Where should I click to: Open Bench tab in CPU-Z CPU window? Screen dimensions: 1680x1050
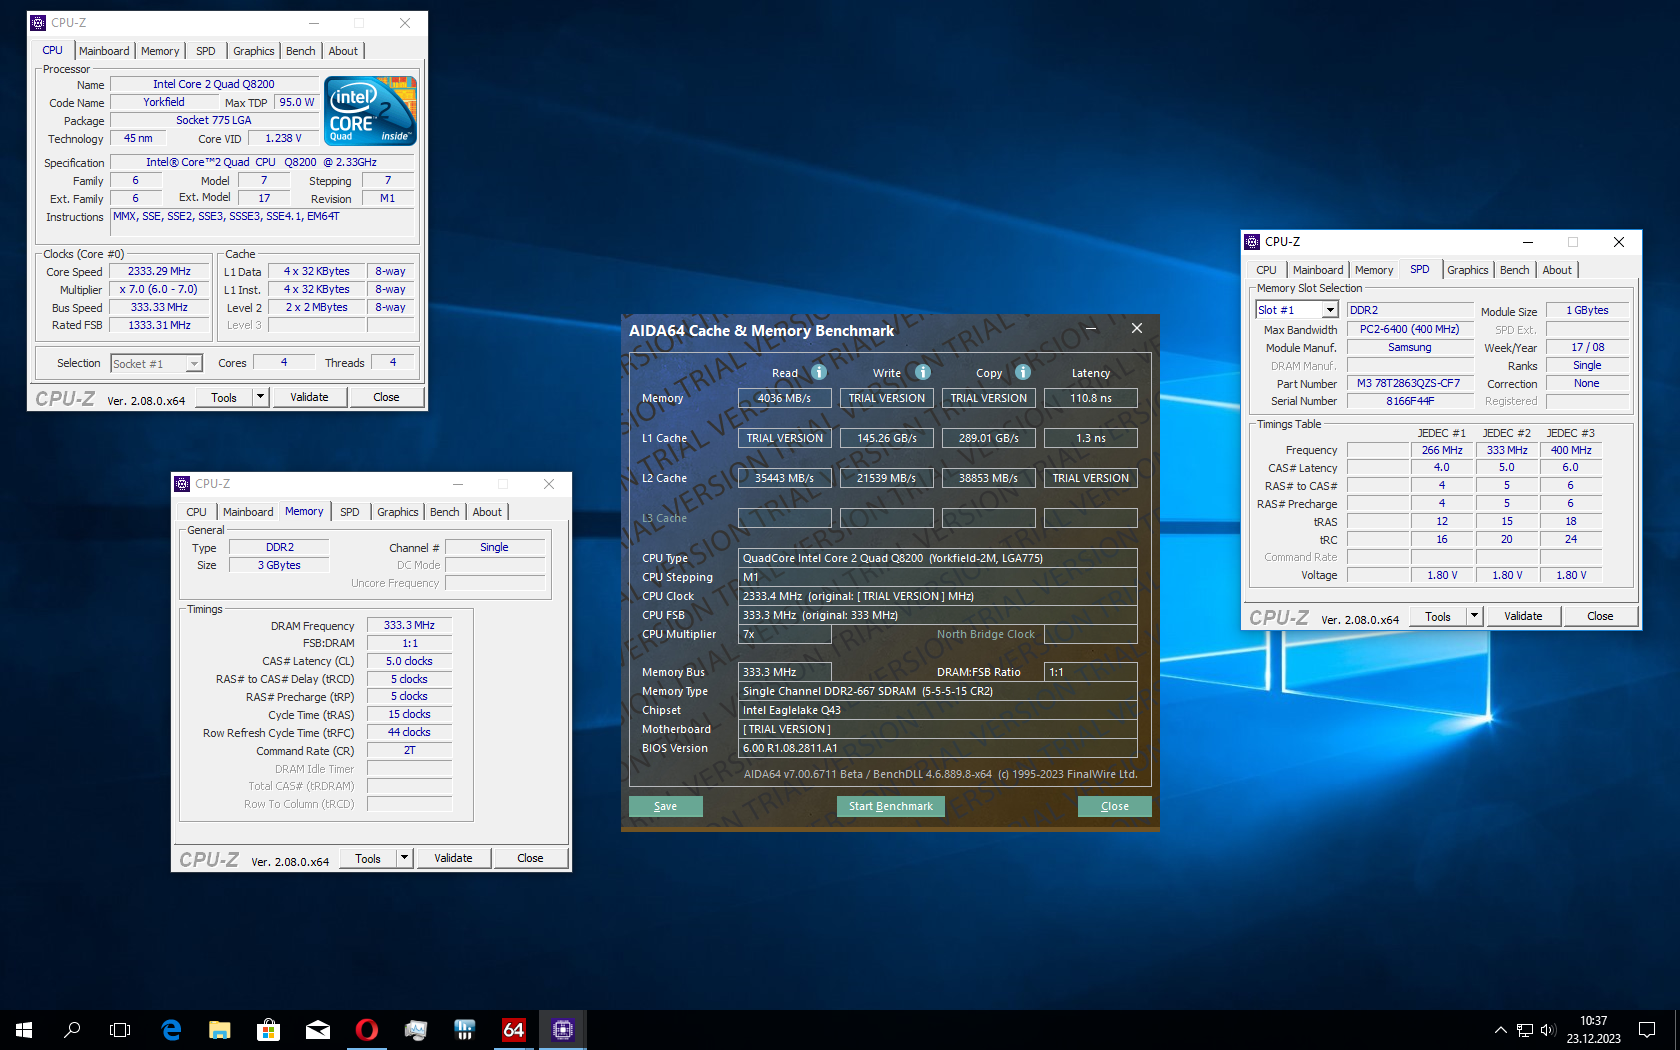click(x=300, y=51)
